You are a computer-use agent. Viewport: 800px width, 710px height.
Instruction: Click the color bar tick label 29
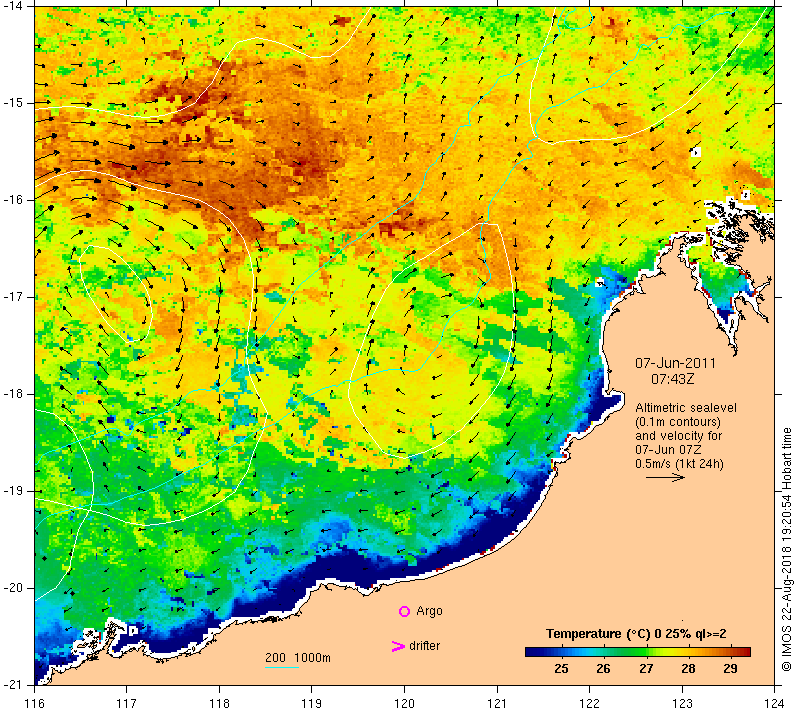click(730, 669)
